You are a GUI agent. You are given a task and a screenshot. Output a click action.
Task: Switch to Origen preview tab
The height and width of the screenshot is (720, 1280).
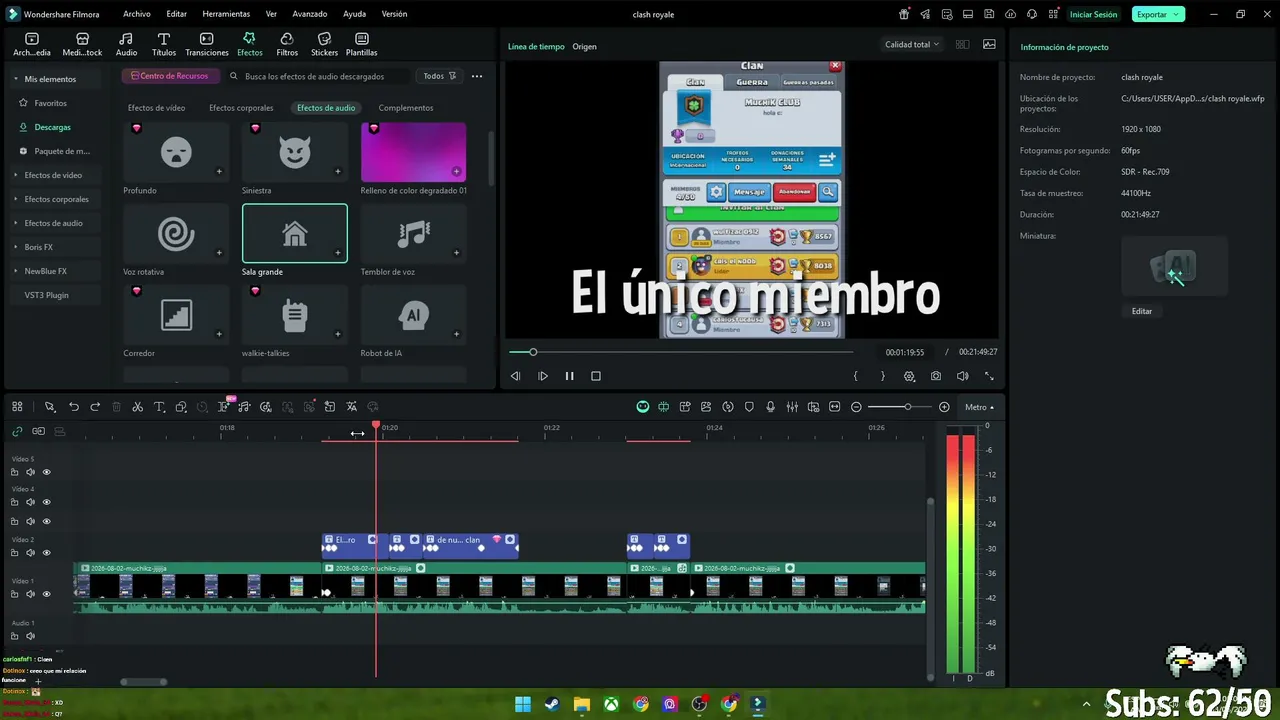tap(584, 47)
